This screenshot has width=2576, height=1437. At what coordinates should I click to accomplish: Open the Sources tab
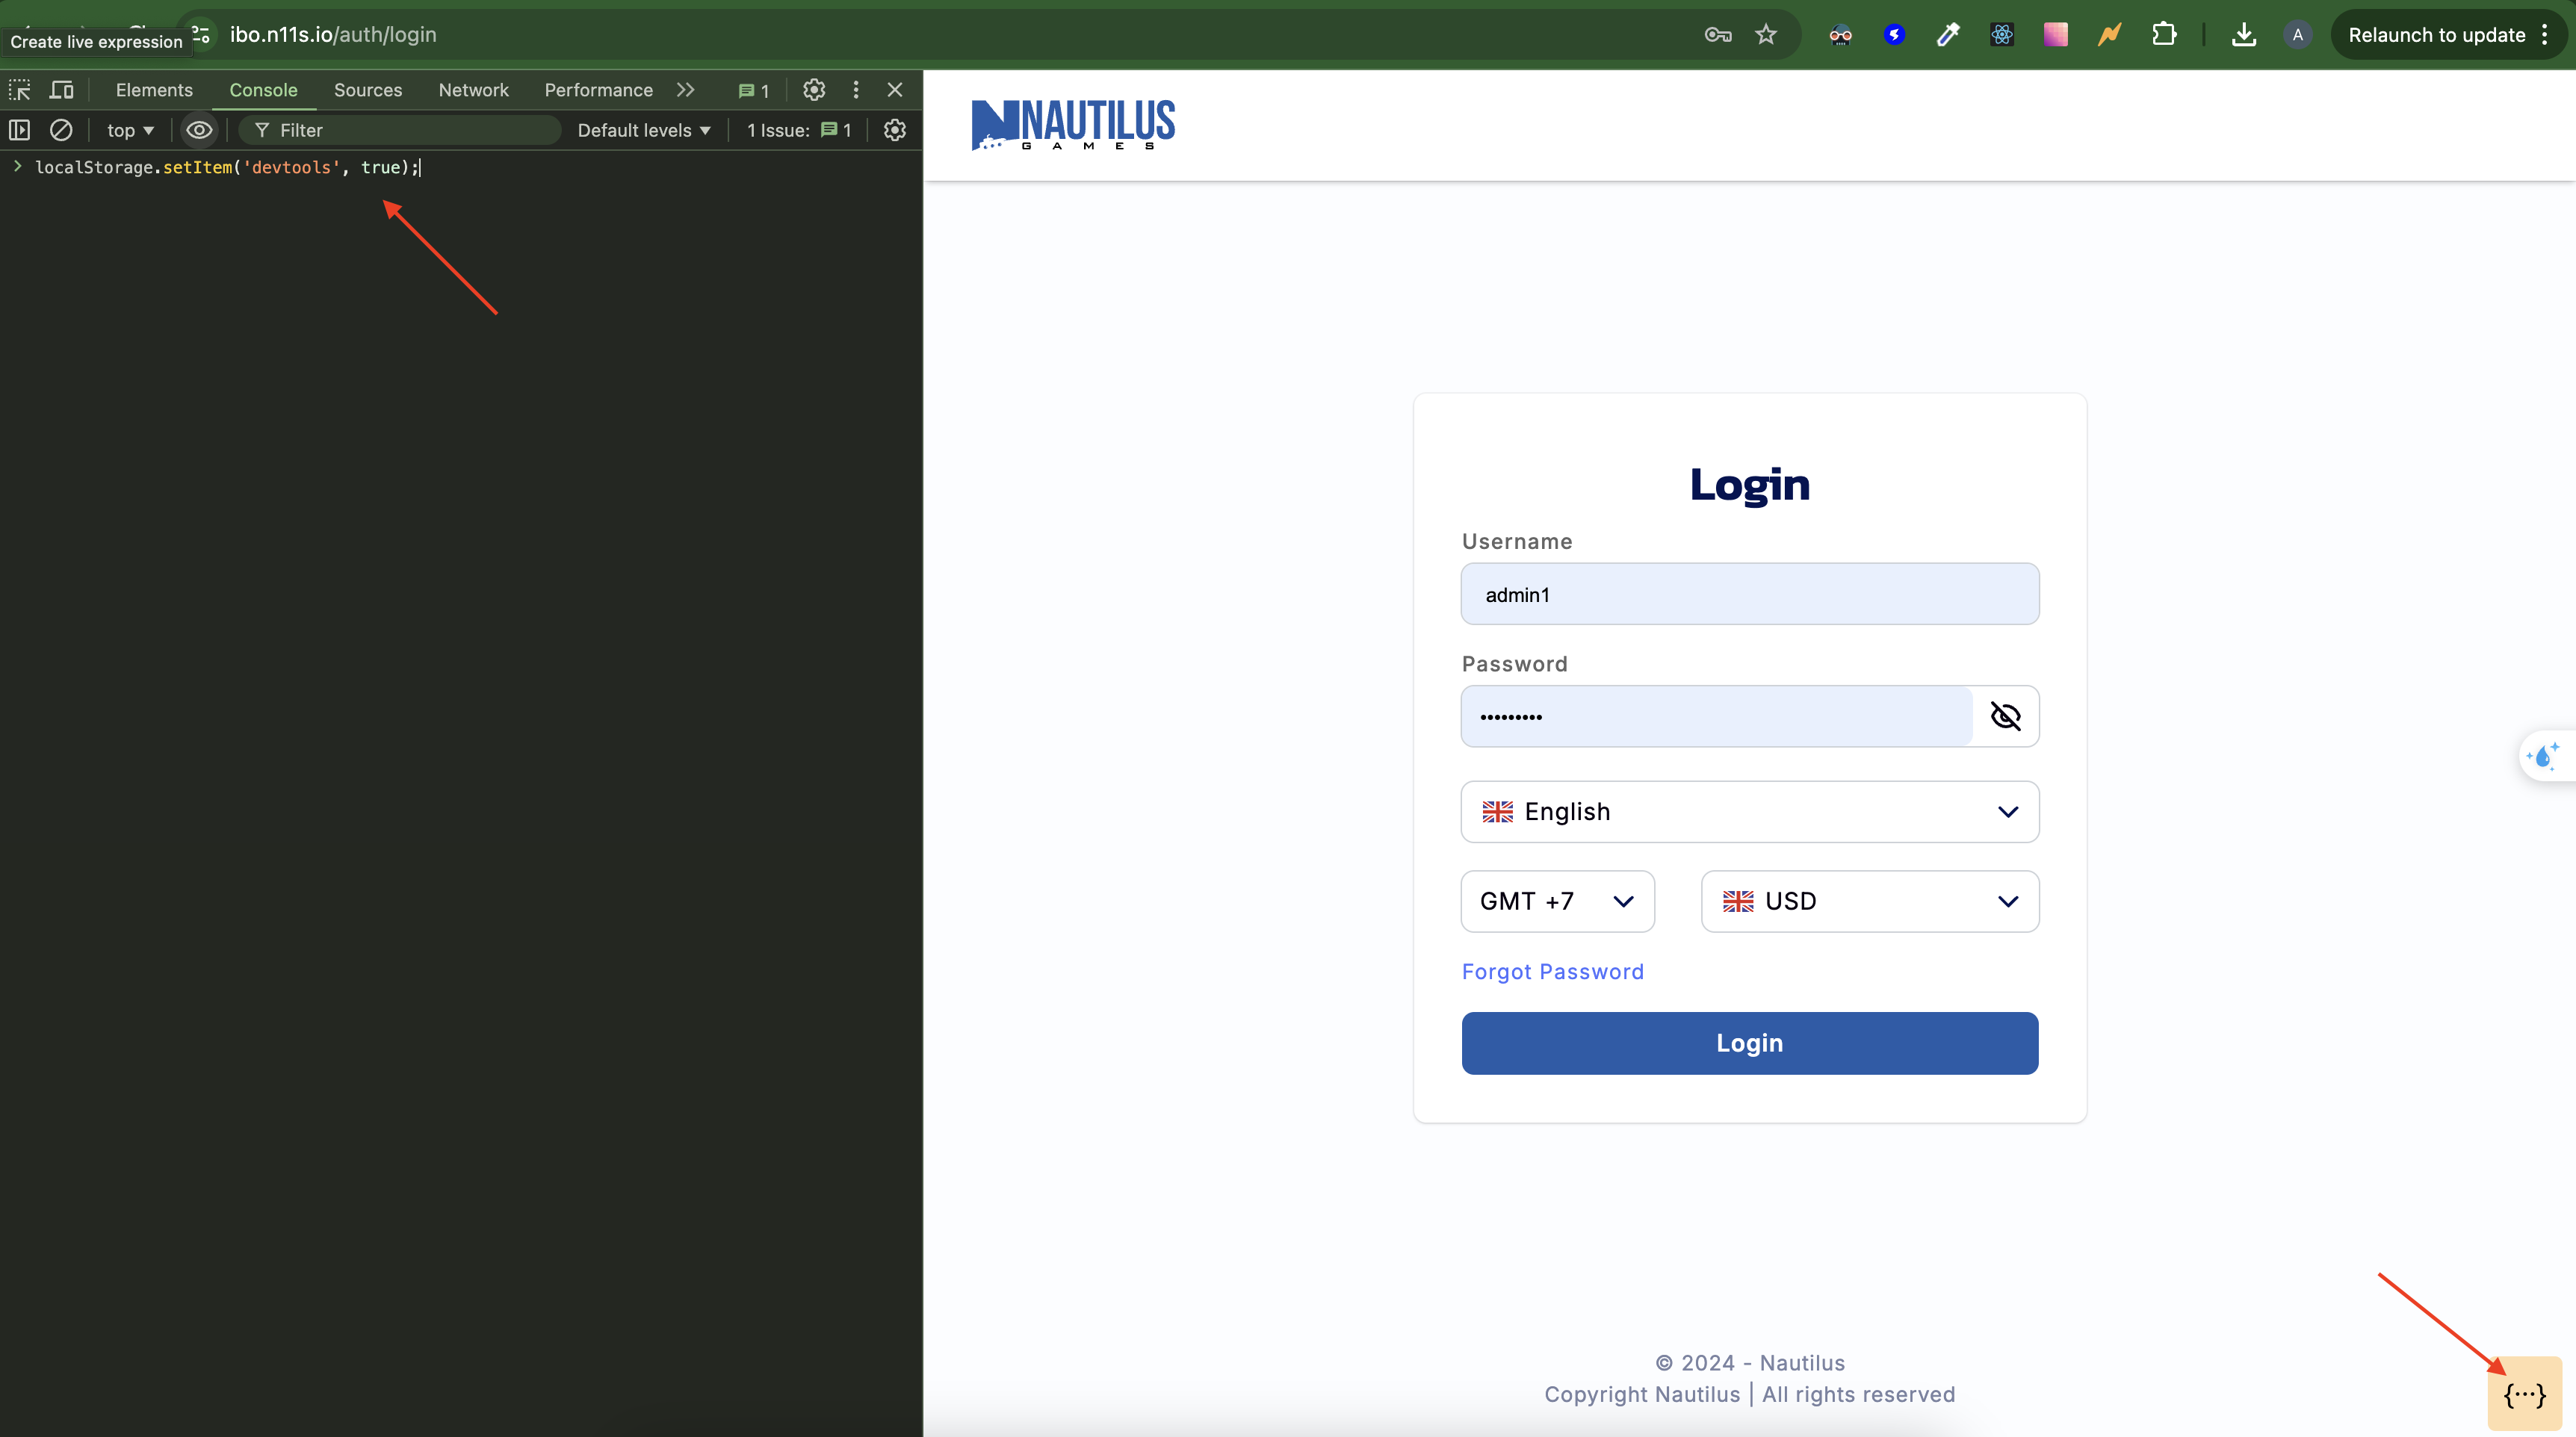(368, 90)
